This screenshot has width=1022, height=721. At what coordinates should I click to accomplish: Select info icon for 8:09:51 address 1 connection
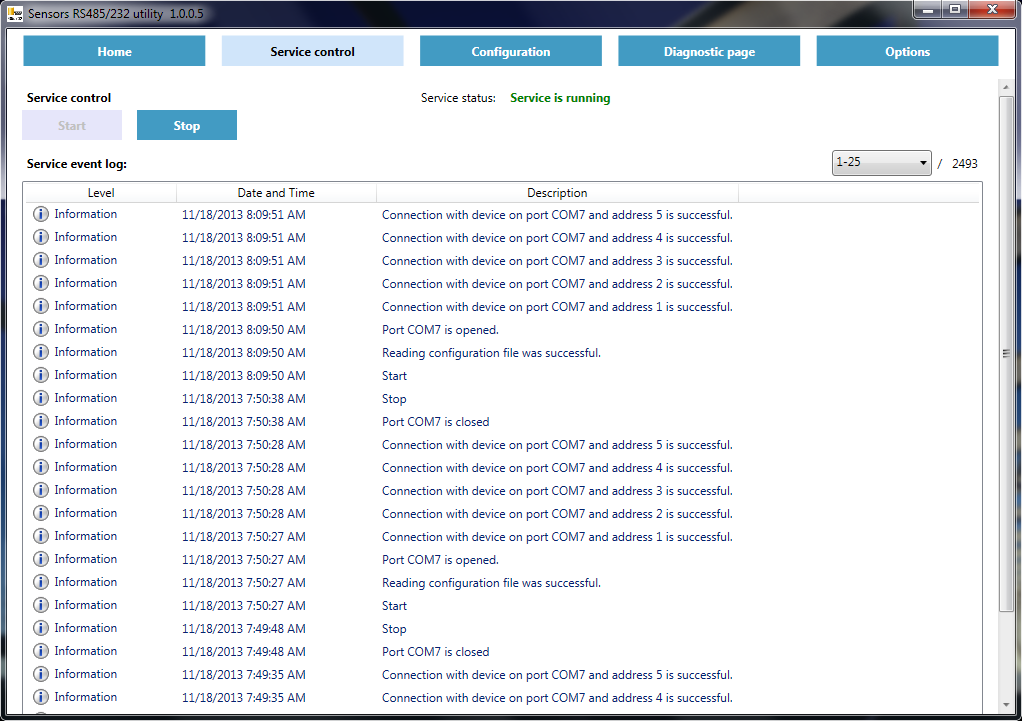[x=40, y=306]
